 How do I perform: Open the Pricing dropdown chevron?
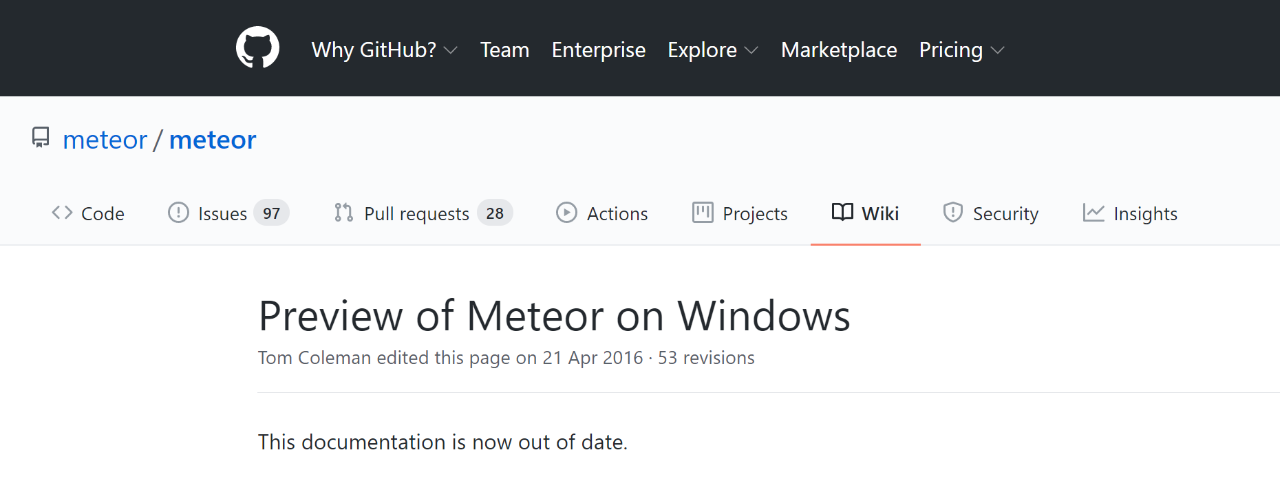pyautogui.click(x=997, y=50)
